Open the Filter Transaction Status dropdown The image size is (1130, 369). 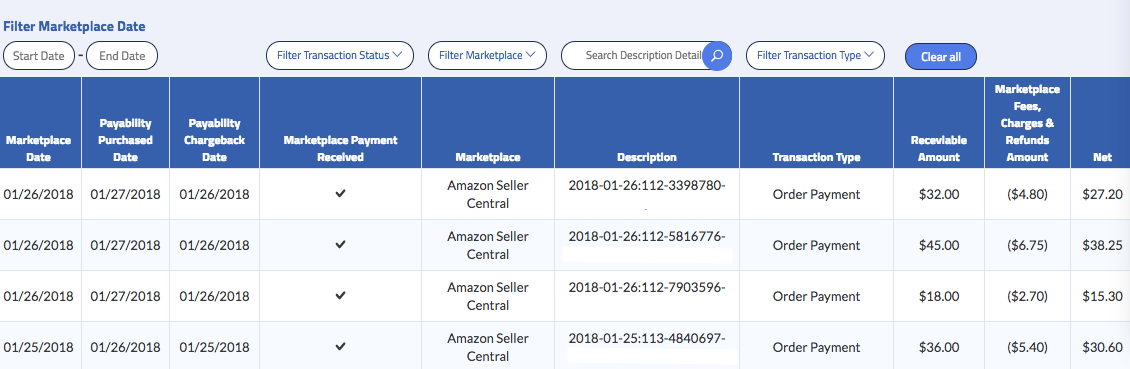[x=340, y=55]
